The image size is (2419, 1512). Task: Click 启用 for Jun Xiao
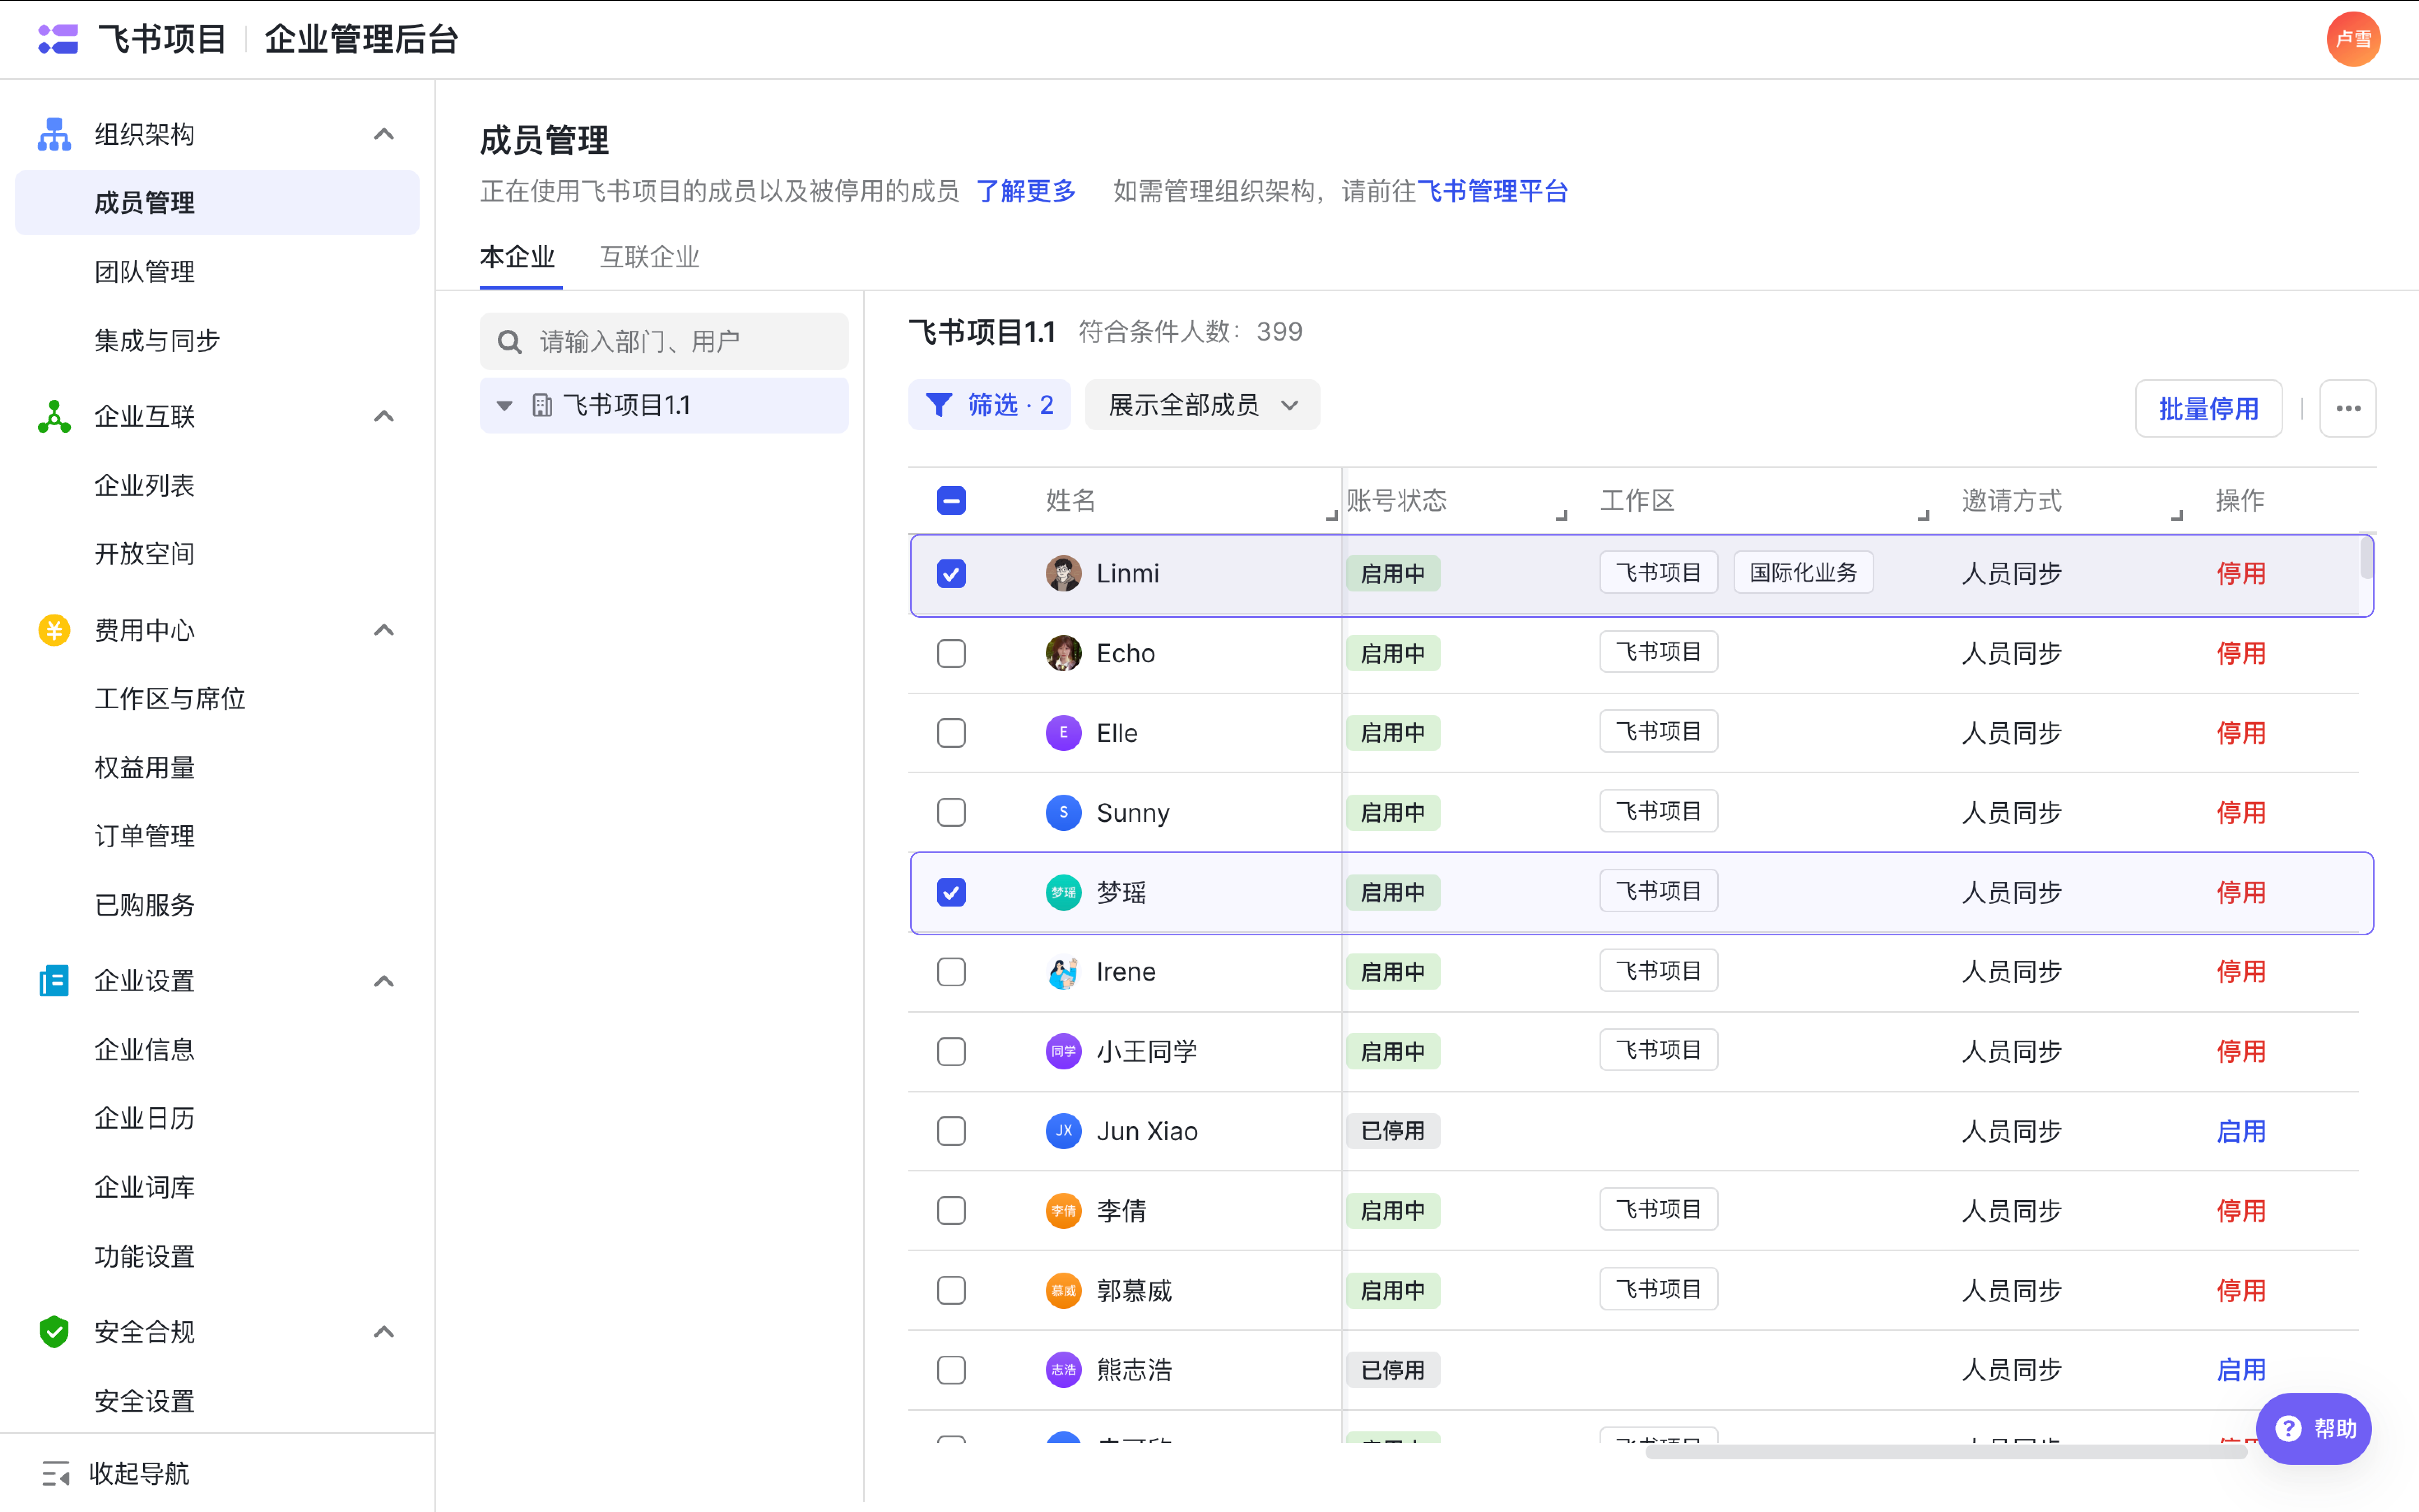click(2240, 1131)
